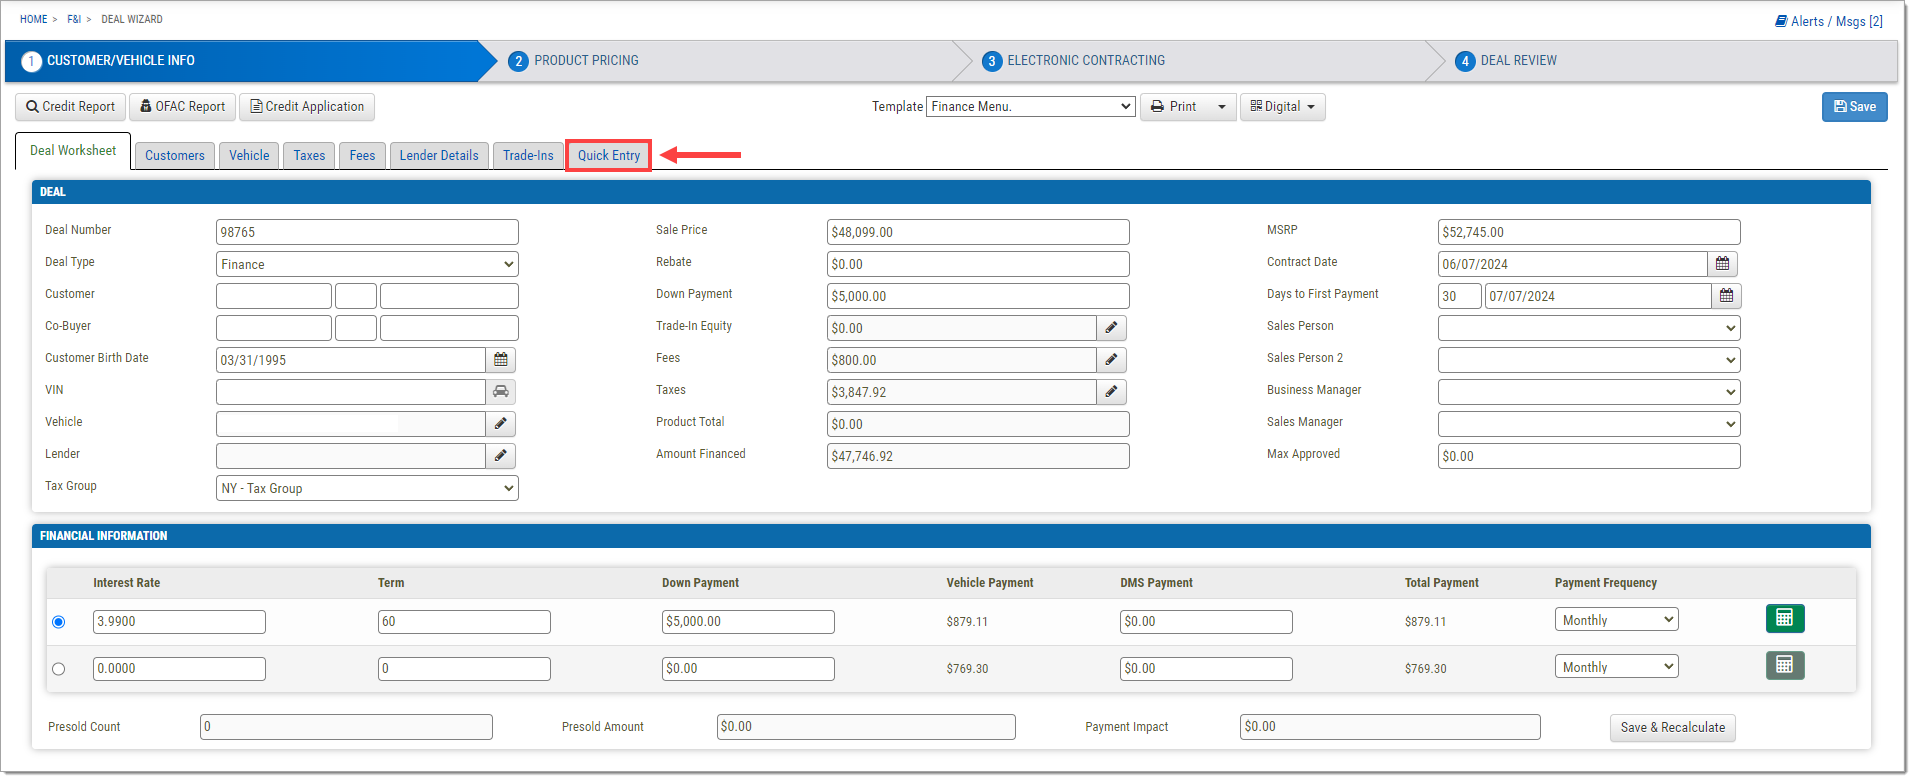Screen dimensions: 1912x779
Task: Click the Credit Report button
Action: point(70,107)
